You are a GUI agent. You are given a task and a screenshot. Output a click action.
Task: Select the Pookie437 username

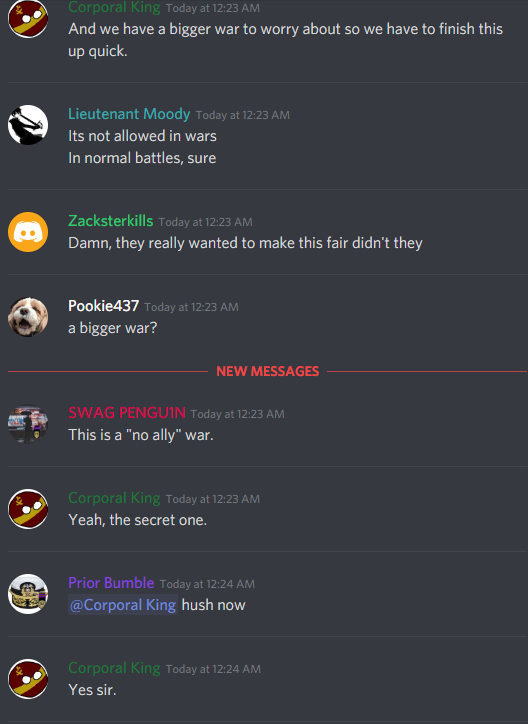coord(103,306)
